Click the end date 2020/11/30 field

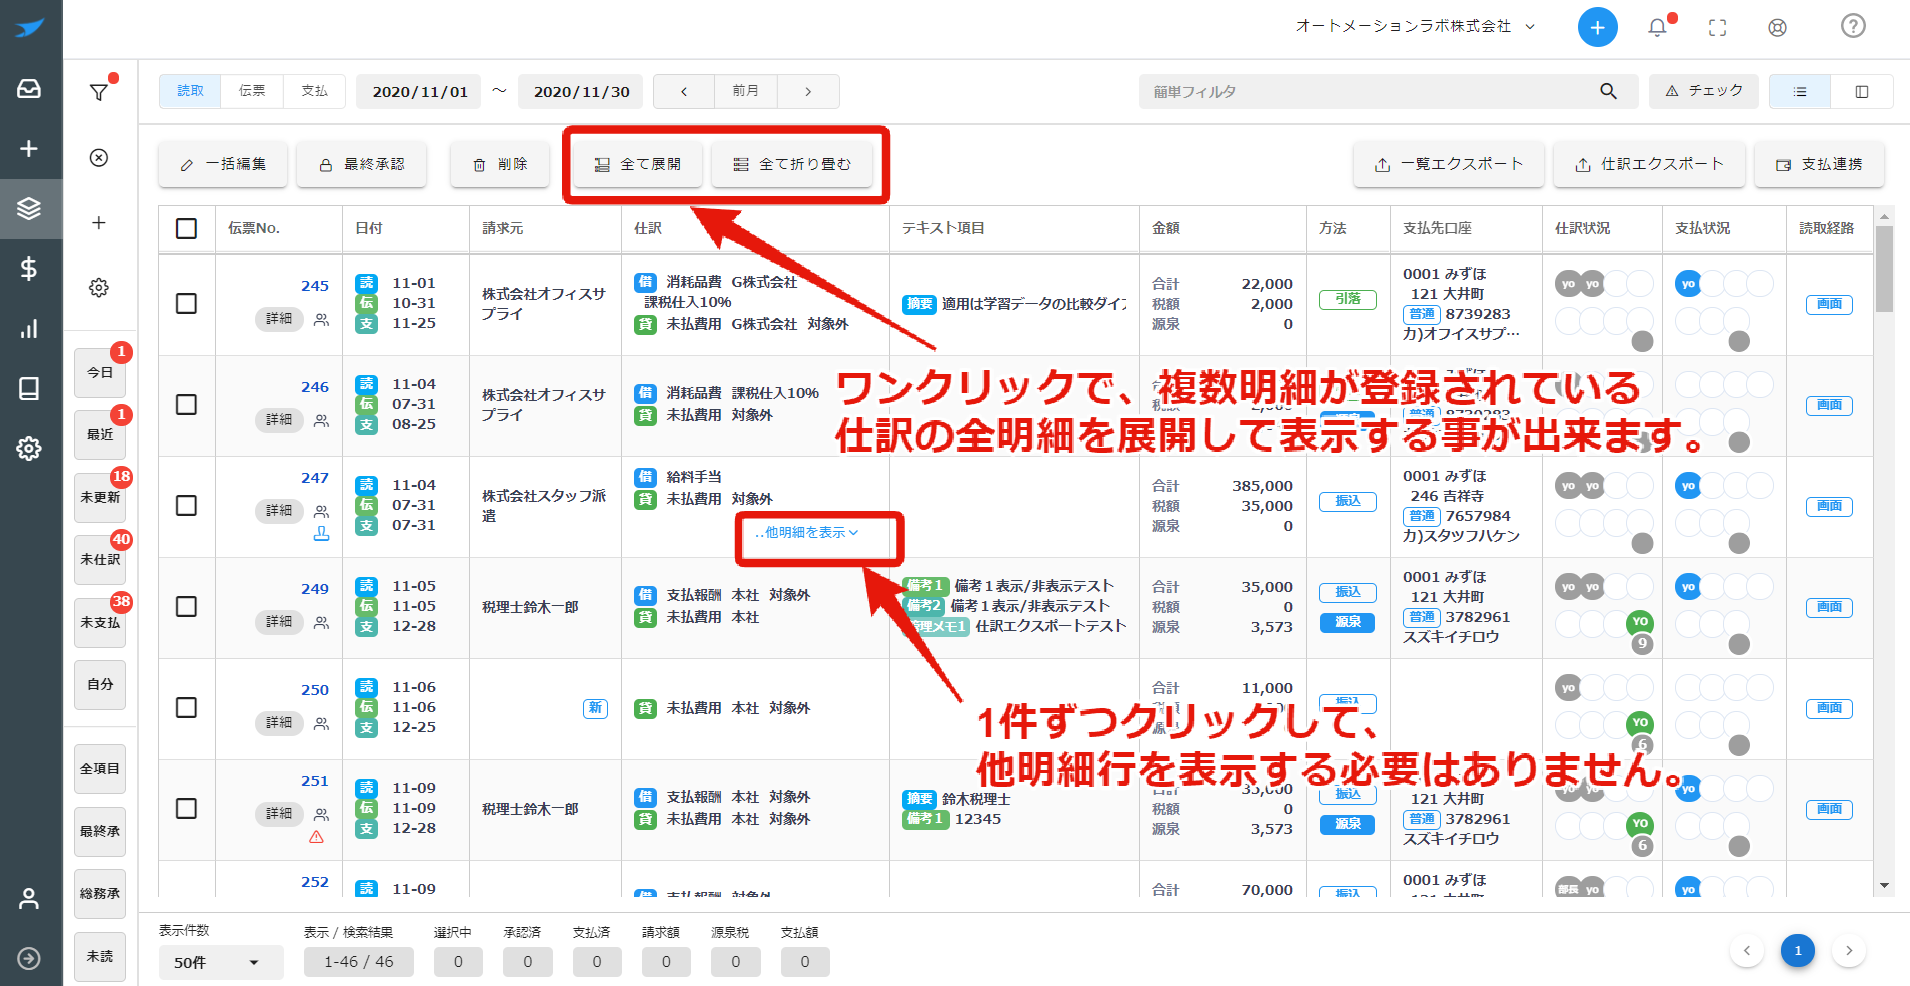(581, 91)
